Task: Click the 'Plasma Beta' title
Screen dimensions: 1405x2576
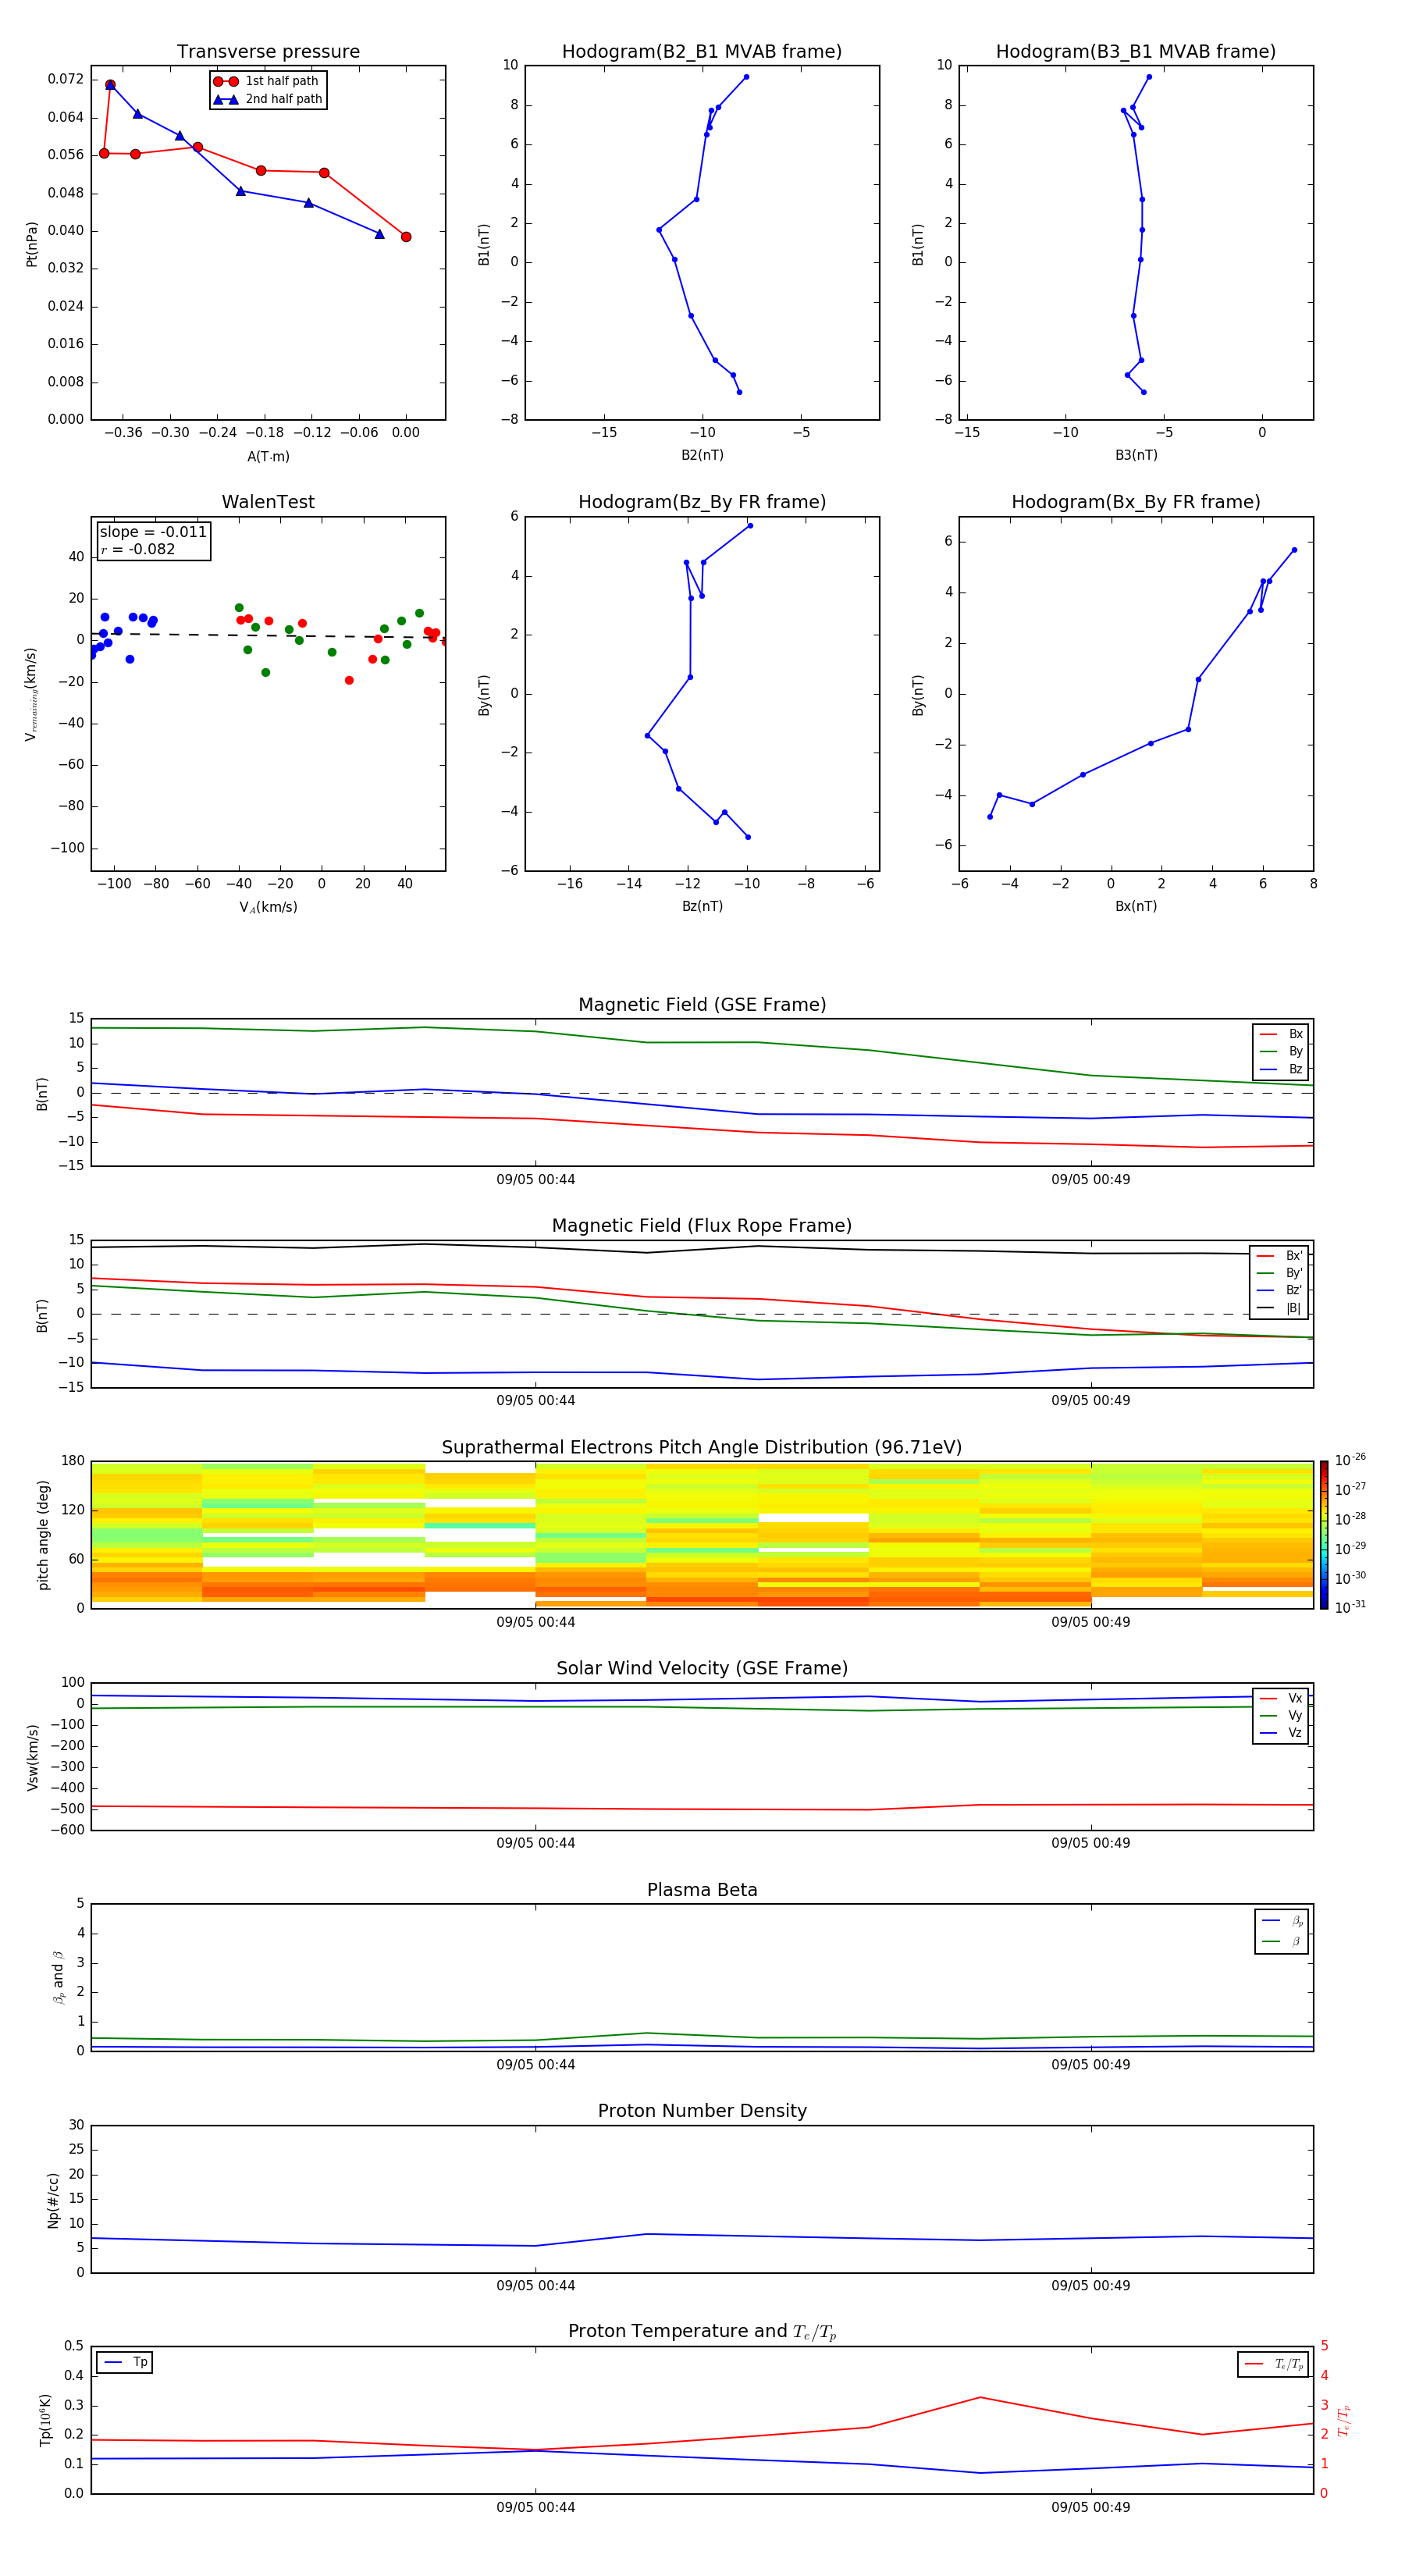Action: [x=702, y=1890]
